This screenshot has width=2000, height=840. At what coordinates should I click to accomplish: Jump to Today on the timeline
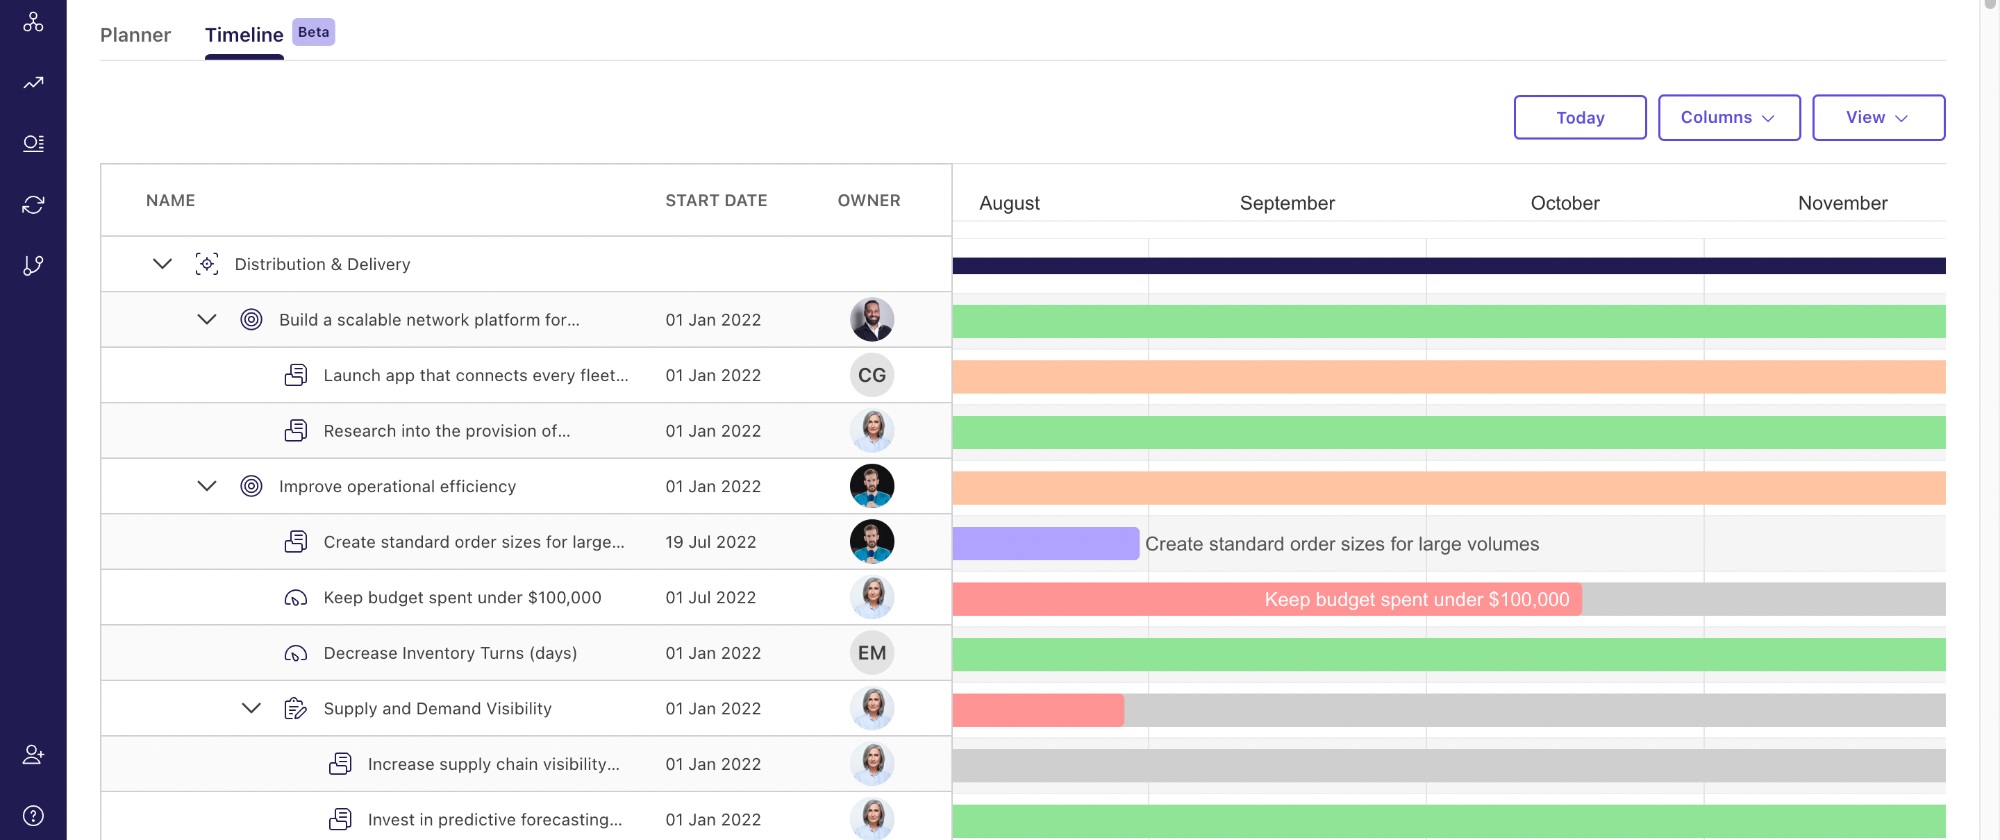(1579, 118)
